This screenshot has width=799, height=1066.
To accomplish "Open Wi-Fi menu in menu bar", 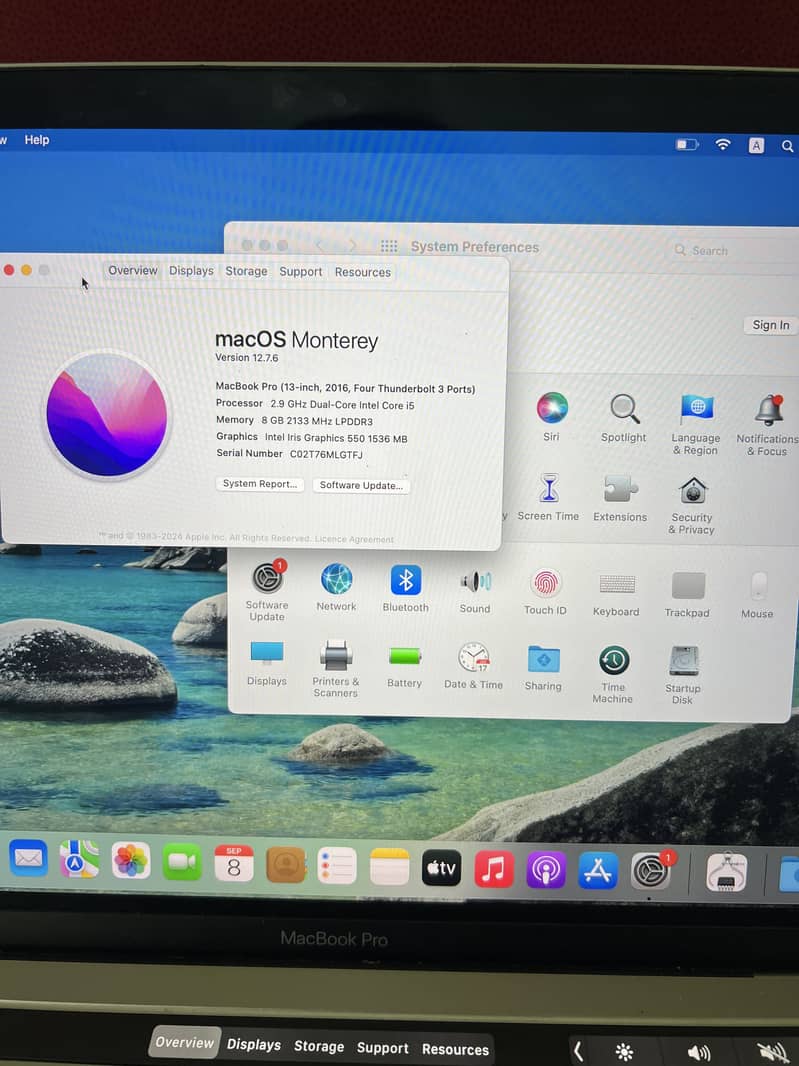I will [723, 144].
